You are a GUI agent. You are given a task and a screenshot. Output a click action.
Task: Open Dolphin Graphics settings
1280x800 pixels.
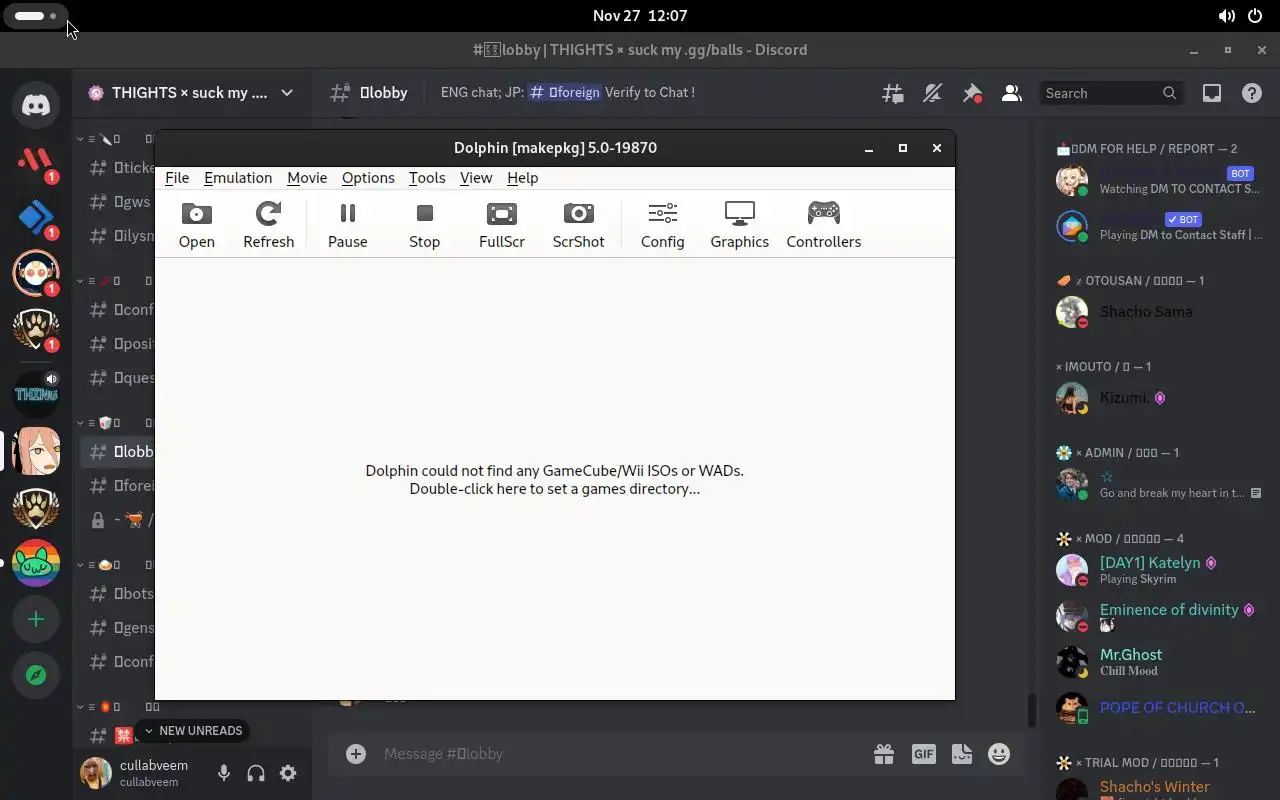point(740,225)
